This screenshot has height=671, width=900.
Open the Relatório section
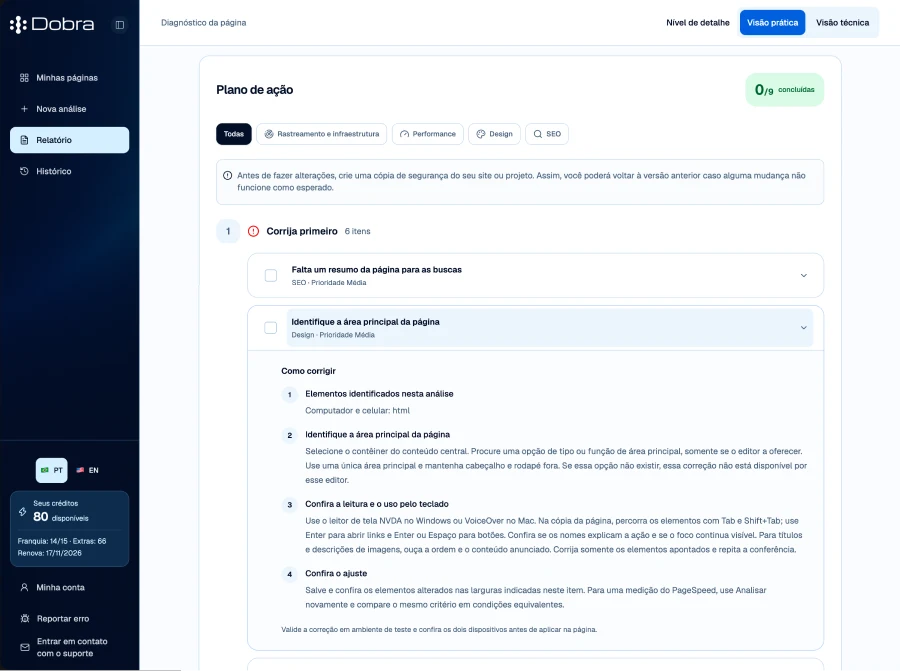pos(69,140)
